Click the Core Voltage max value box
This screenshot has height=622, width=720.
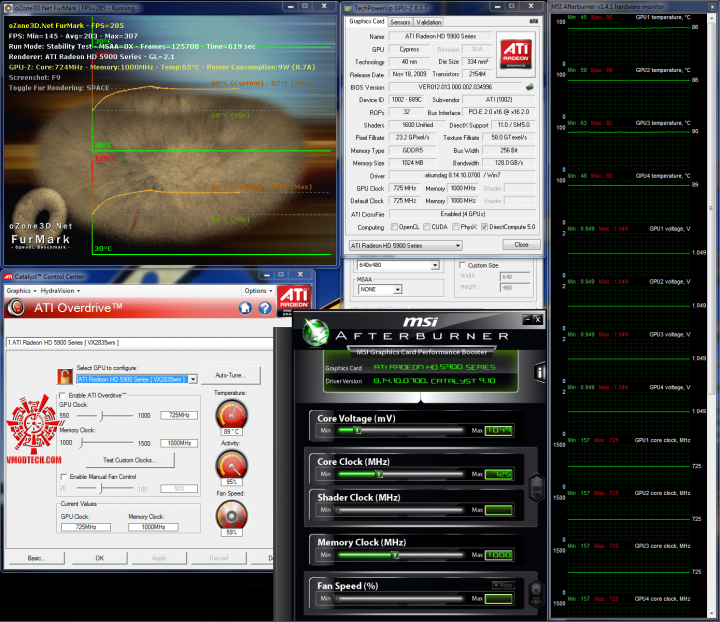pyautogui.click(x=499, y=430)
